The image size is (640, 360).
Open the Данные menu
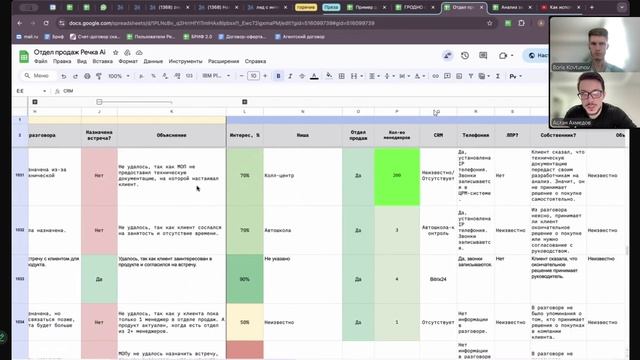[153, 61]
